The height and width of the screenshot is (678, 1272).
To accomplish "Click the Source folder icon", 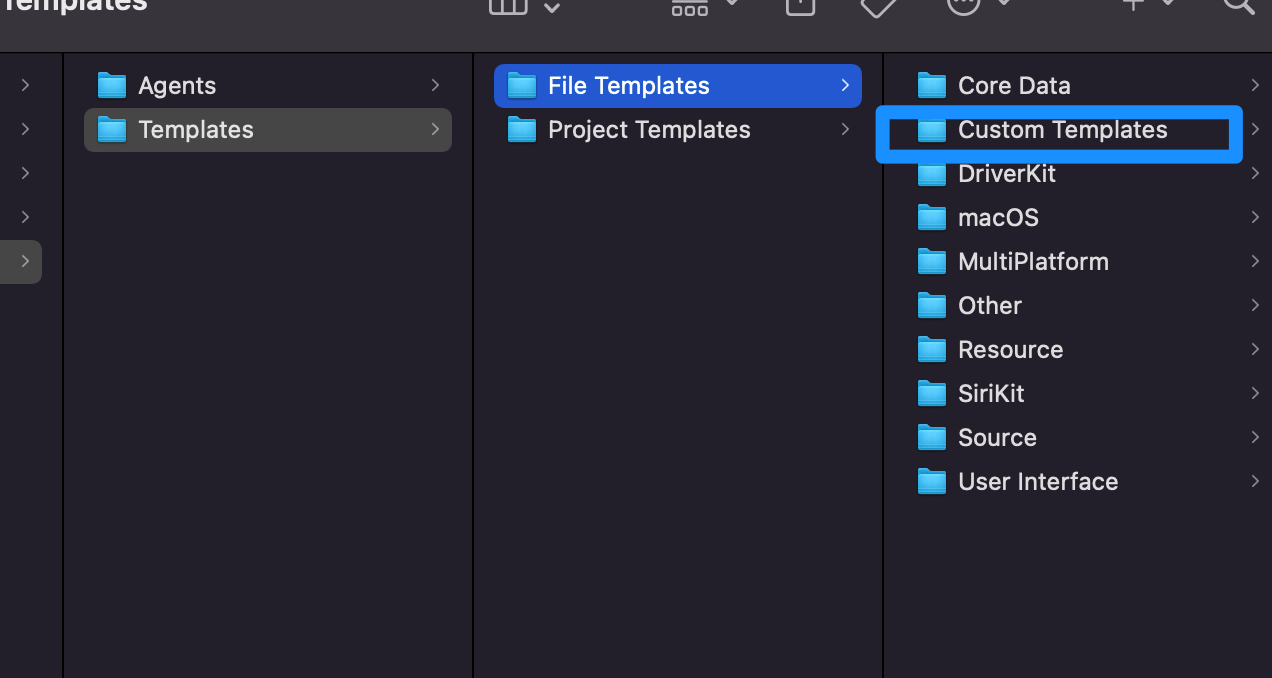I will tap(932, 438).
